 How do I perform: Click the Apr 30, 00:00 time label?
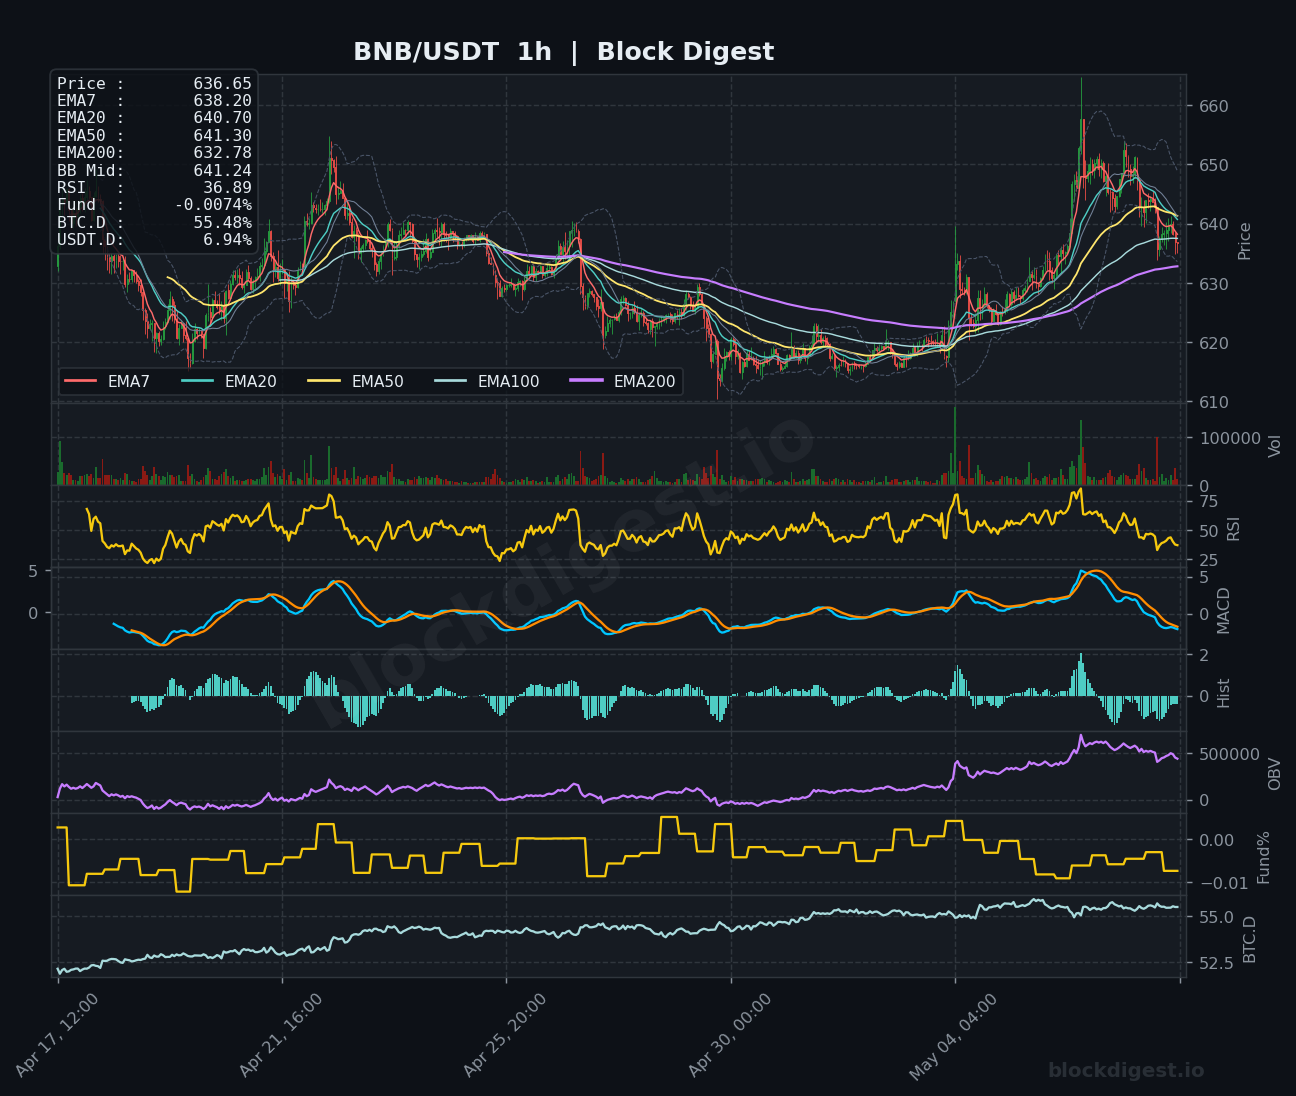point(731,1035)
